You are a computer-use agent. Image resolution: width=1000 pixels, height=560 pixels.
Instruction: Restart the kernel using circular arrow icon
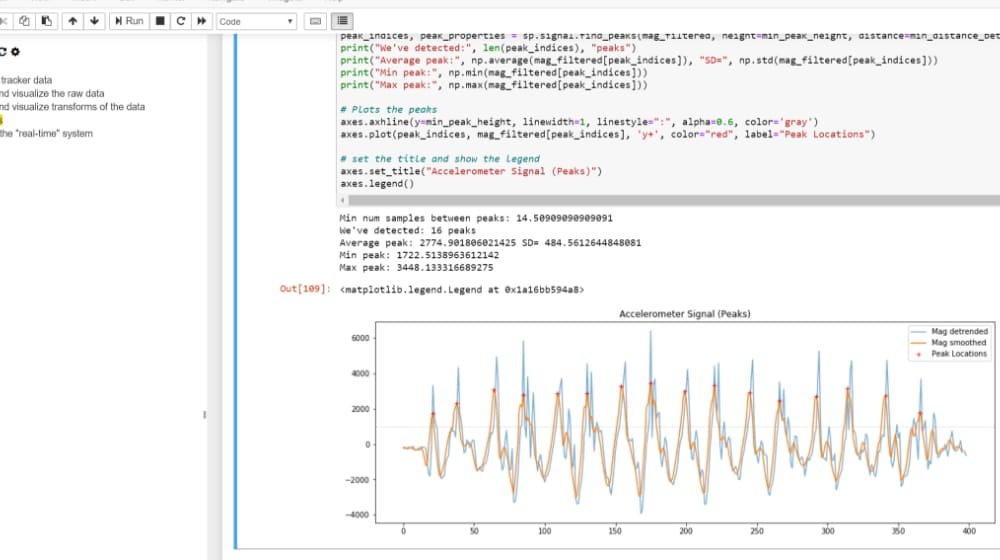pyautogui.click(x=181, y=21)
